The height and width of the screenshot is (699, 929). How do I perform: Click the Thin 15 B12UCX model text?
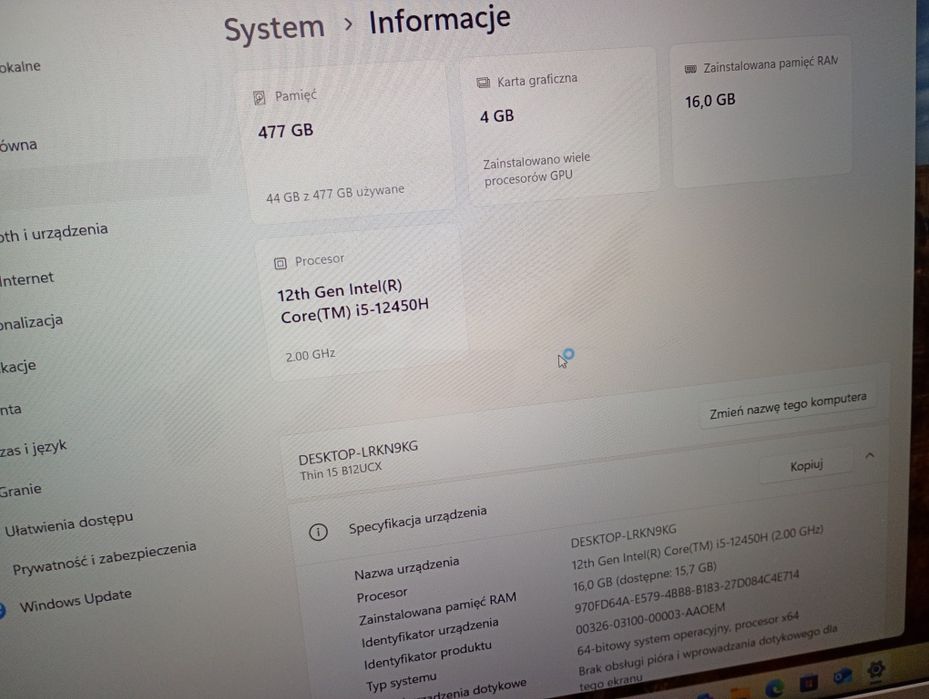tap(341, 471)
